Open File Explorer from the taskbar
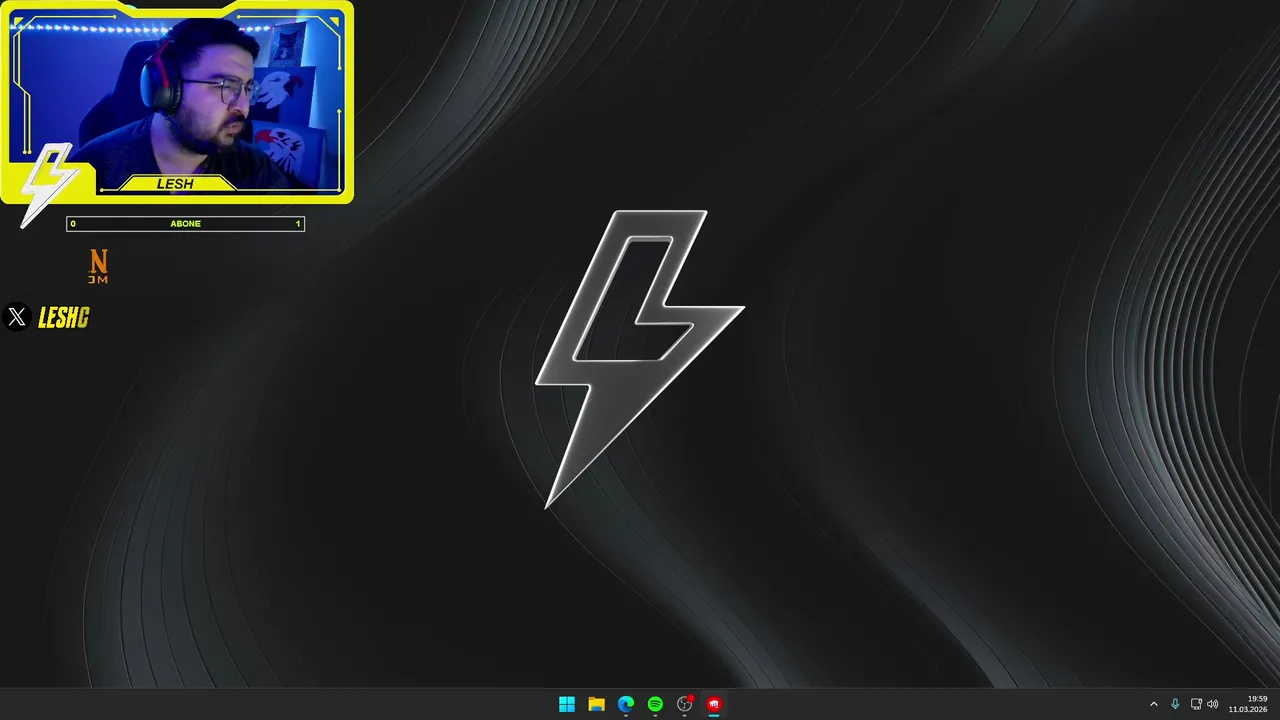The image size is (1280, 720). pyautogui.click(x=596, y=704)
